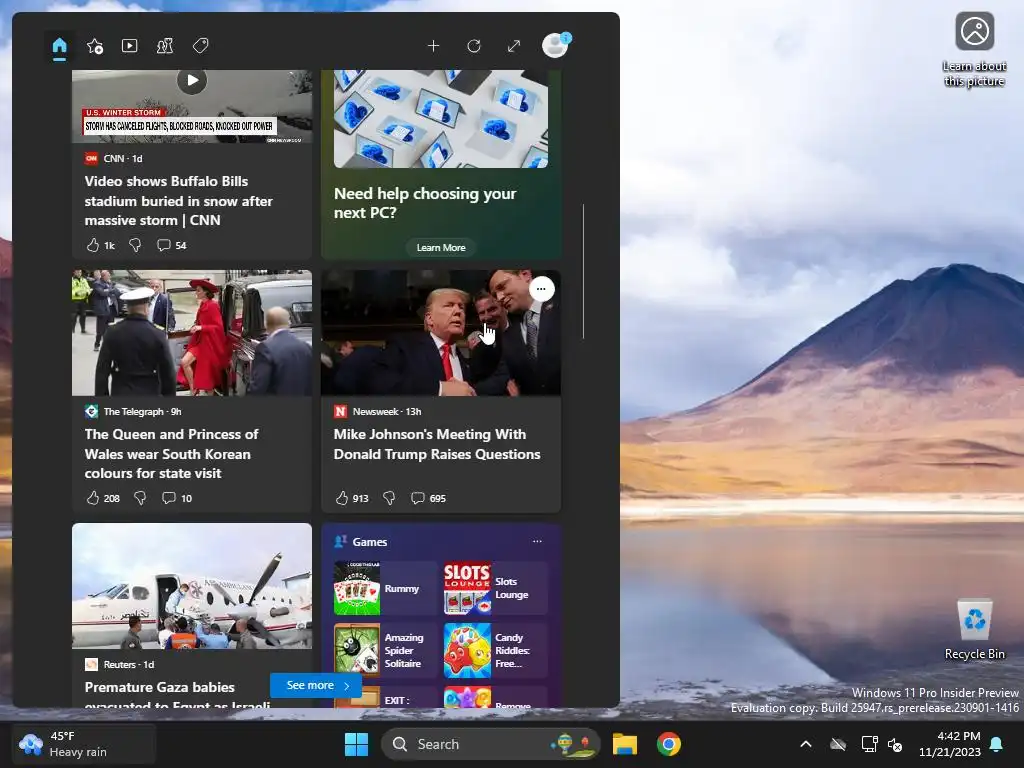
Task: Open the profile avatar settings
Action: point(556,45)
